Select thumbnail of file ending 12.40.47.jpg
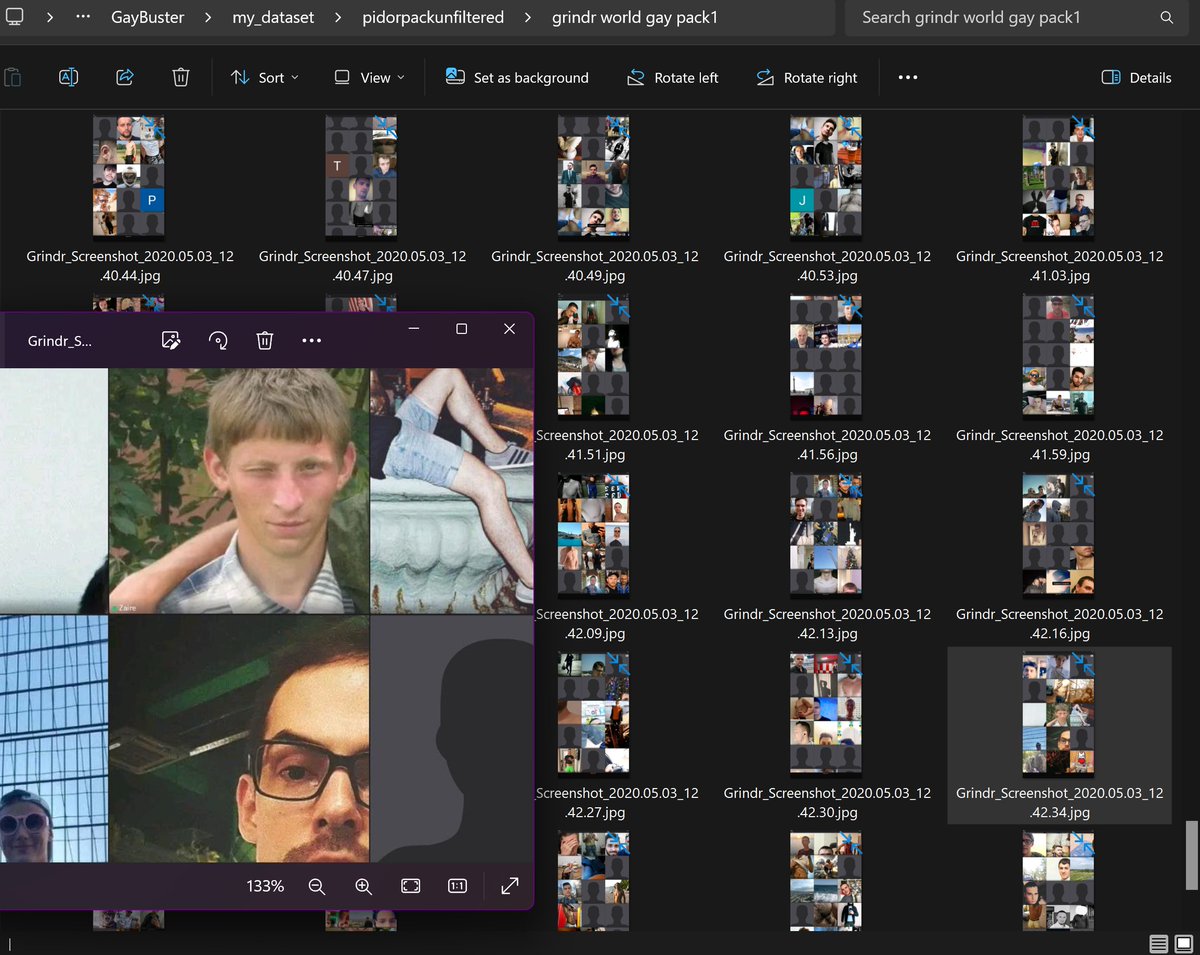This screenshot has height=955, width=1200. pos(361,179)
